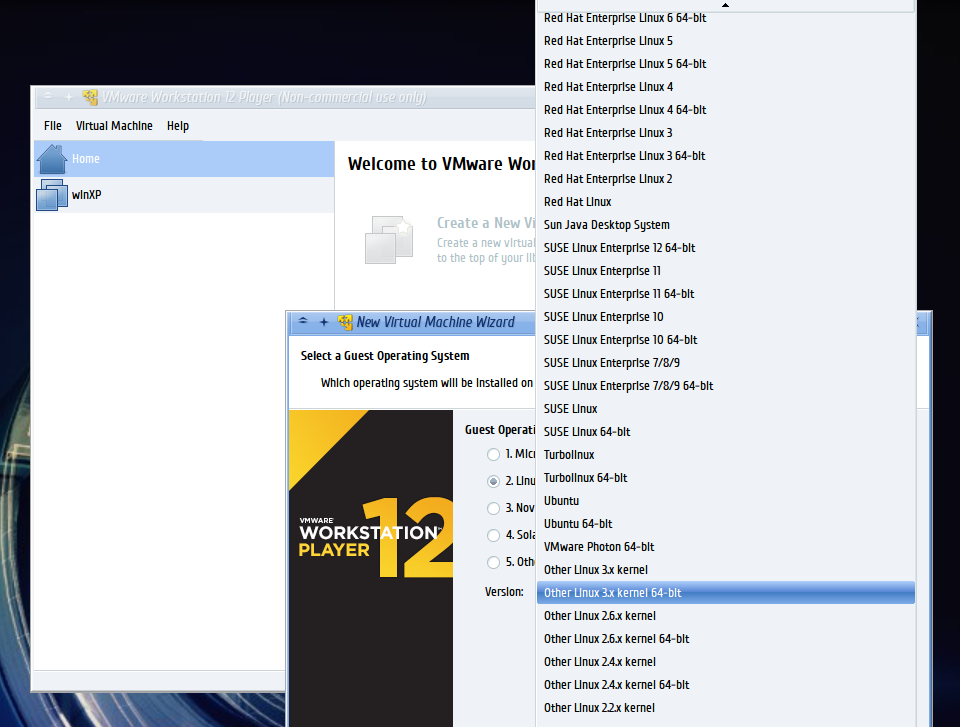This screenshot has height=727, width=960.
Task: Select Home in the library list
Action: point(184,159)
